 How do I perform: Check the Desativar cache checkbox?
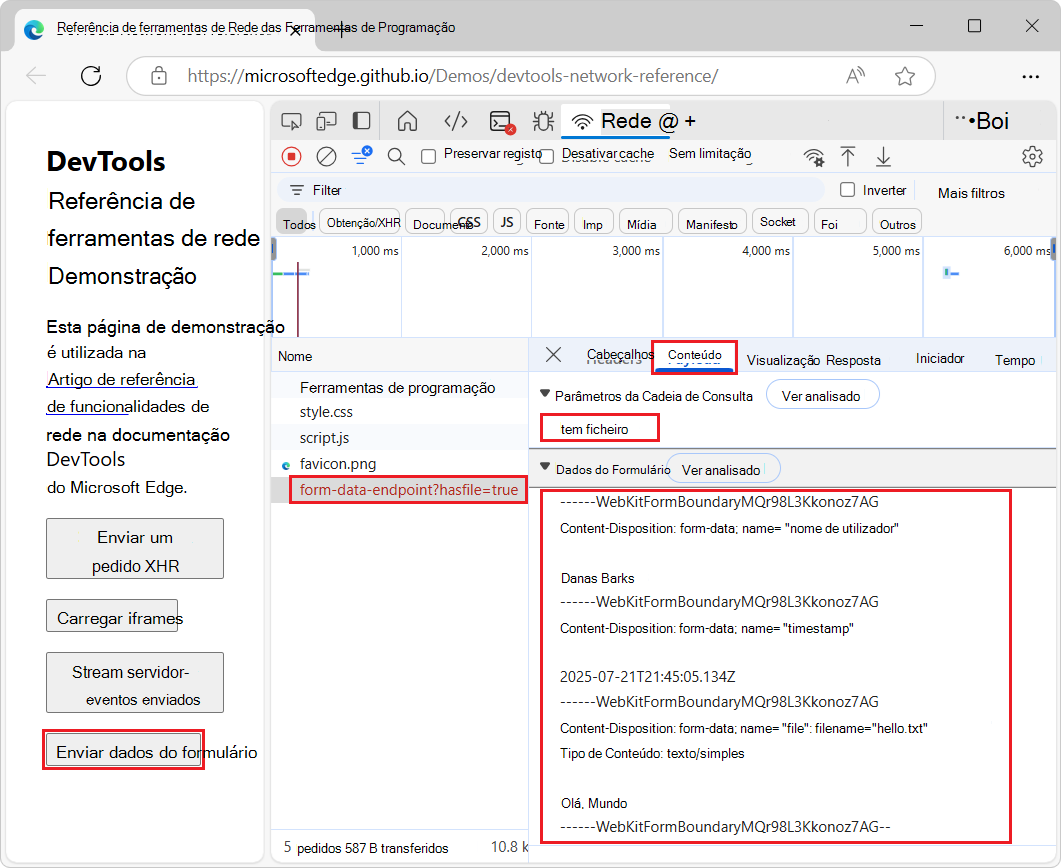[x=547, y=156]
